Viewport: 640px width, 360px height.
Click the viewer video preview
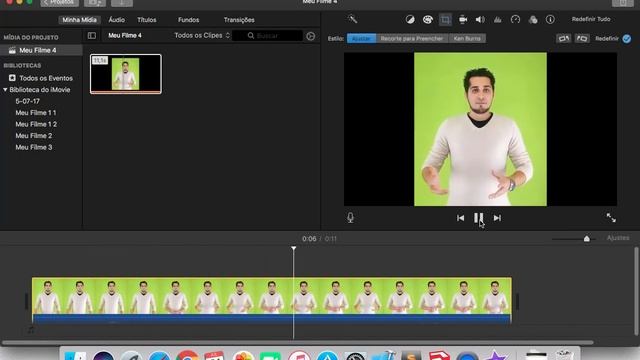(x=480, y=129)
